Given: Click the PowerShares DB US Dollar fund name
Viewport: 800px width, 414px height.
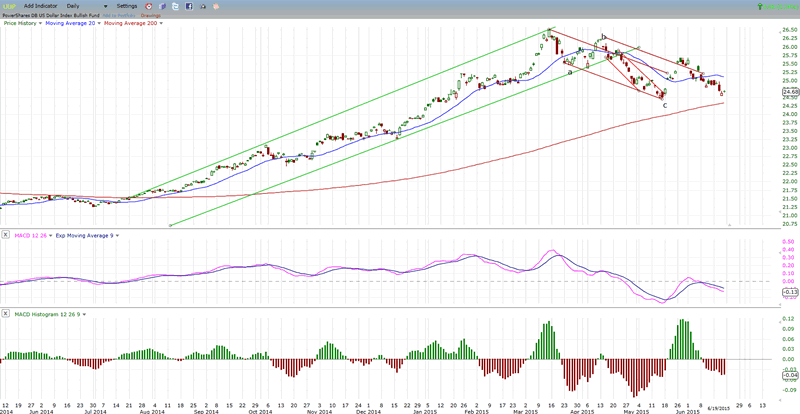Looking at the screenshot, I should (51, 15).
